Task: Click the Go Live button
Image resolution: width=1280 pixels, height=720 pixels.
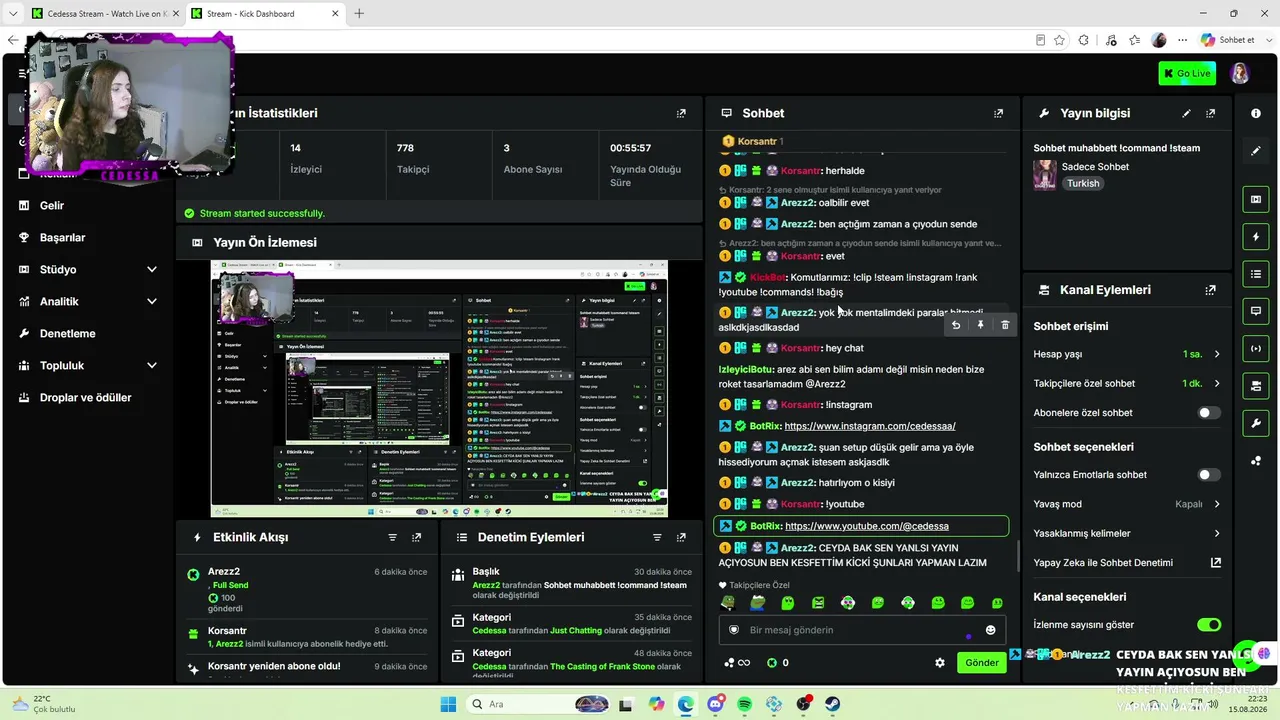Action: pos(1187,73)
